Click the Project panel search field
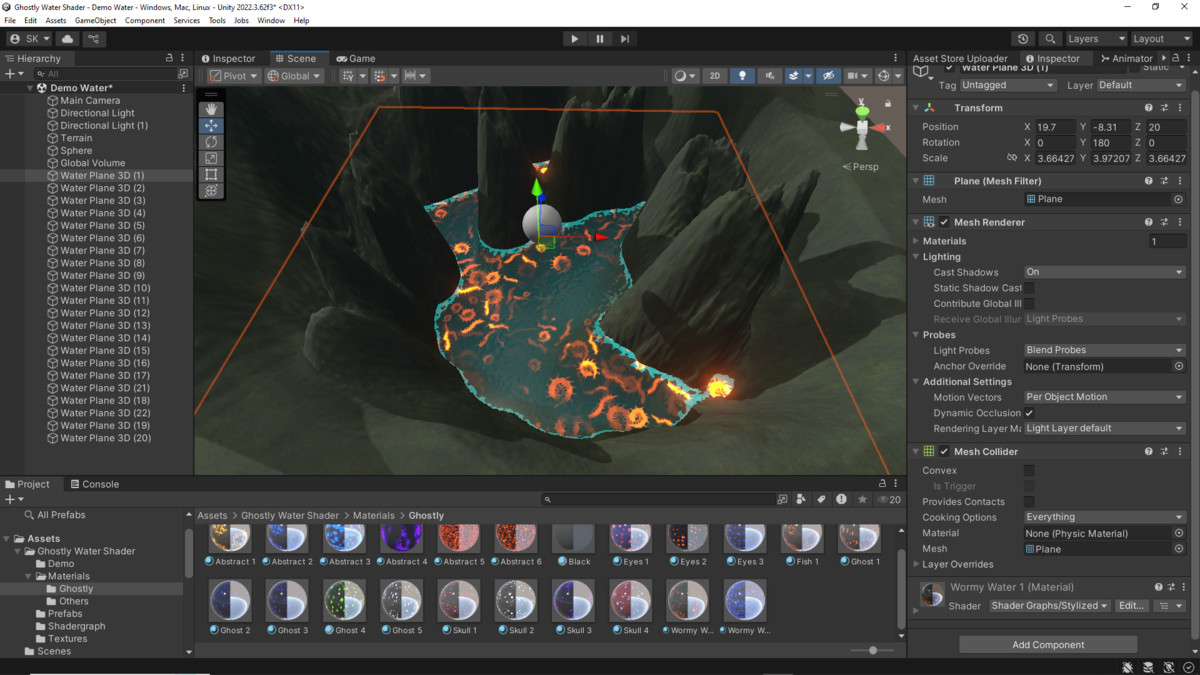 (658, 499)
